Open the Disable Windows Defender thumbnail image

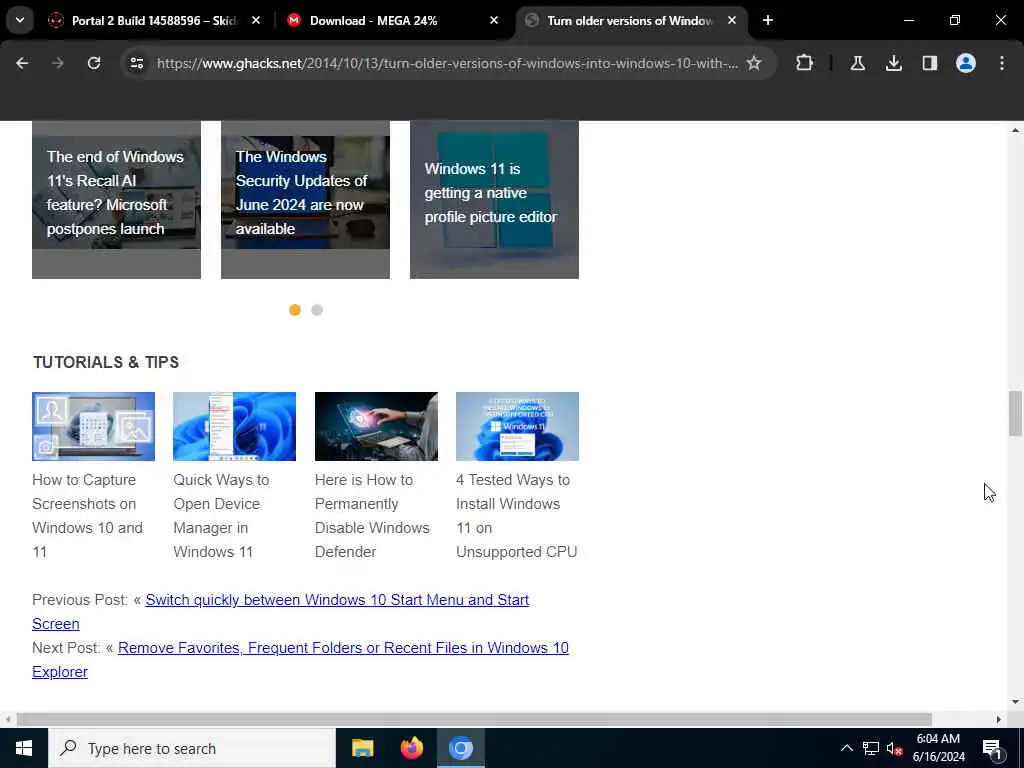[376, 426]
